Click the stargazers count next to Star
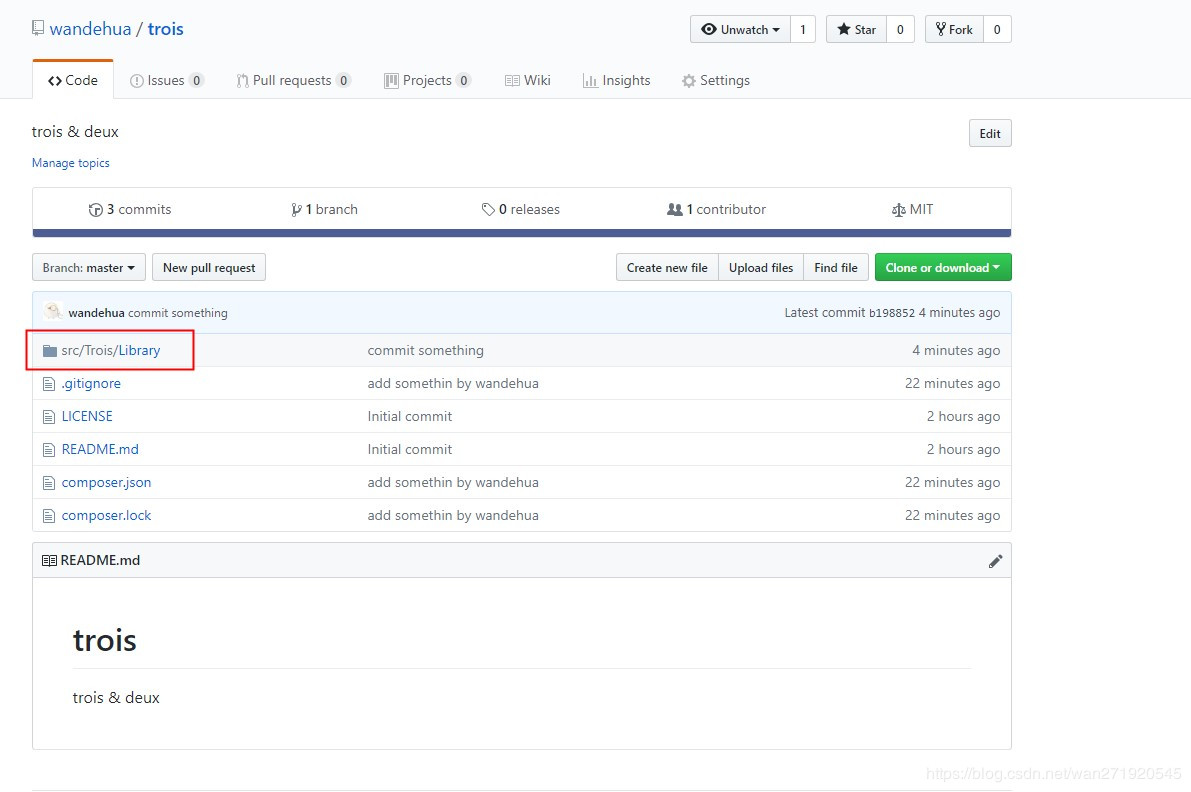Screen dimensions: 1191x792 [900, 30]
